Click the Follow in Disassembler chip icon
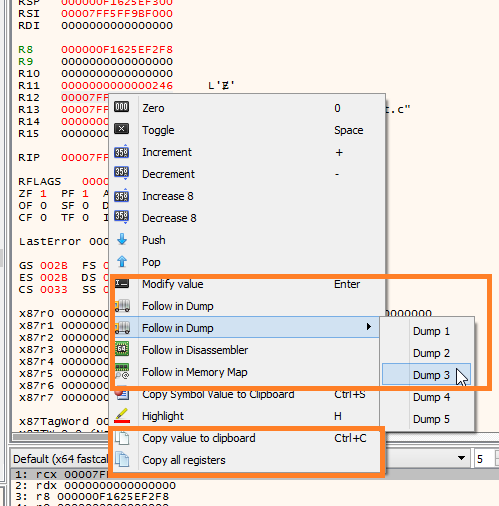The width and height of the screenshot is (499, 506). tap(122, 349)
